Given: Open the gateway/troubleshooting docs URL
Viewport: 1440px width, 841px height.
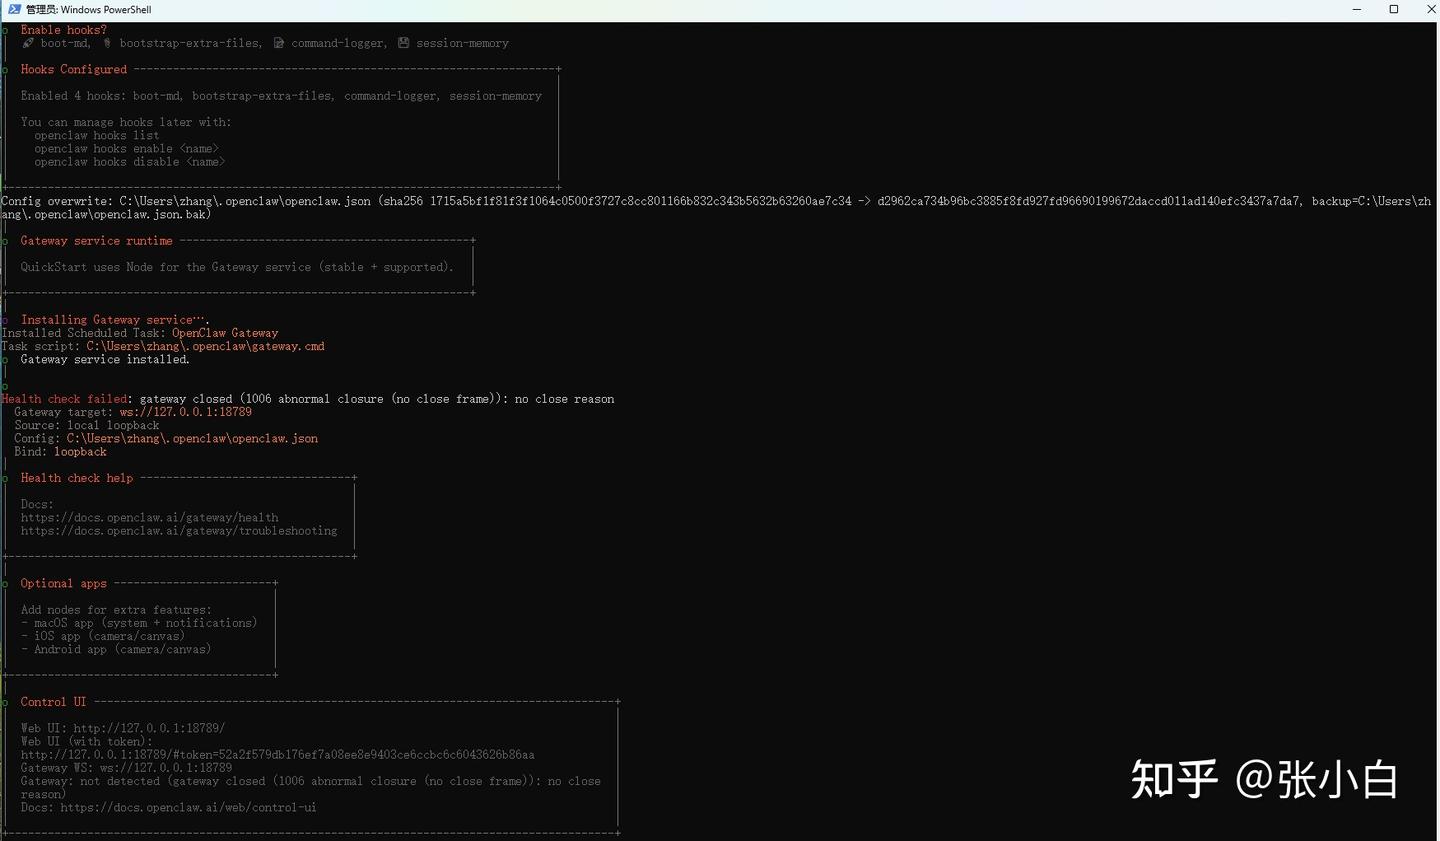Looking at the screenshot, I should pos(179,531).
